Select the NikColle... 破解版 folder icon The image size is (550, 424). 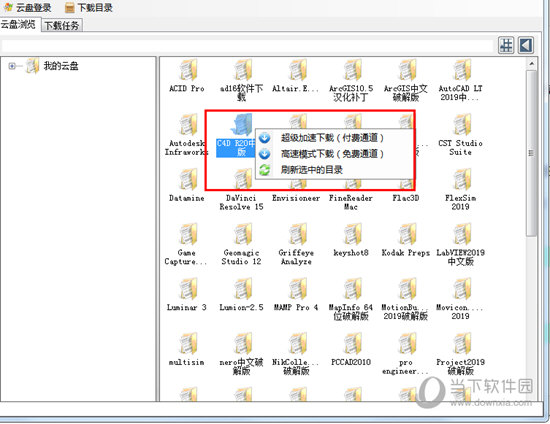tap(298, 343)
